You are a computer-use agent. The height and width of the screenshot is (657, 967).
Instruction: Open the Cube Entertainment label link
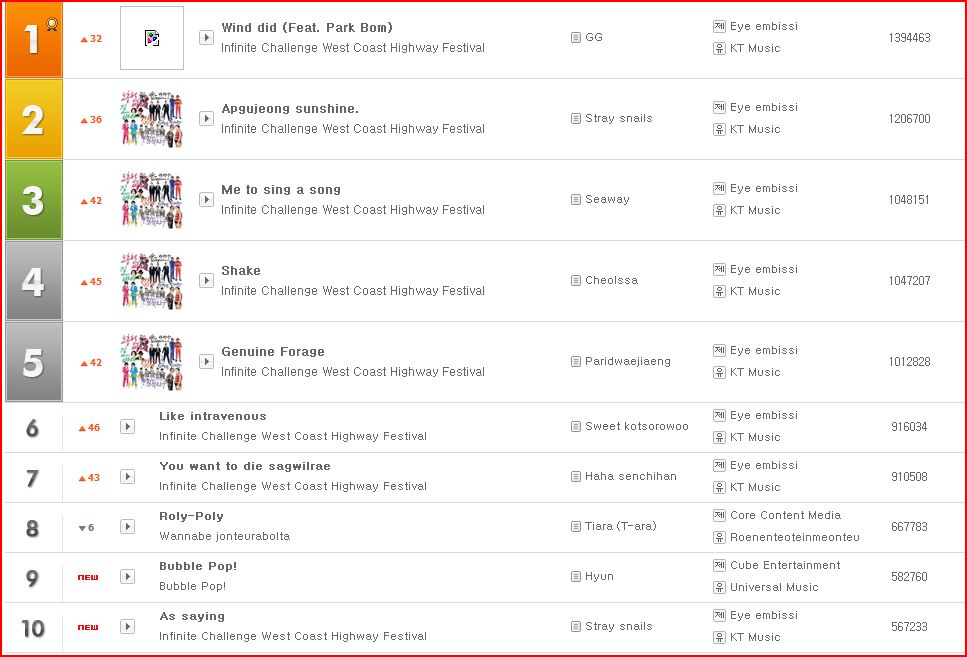coord(785,565)
